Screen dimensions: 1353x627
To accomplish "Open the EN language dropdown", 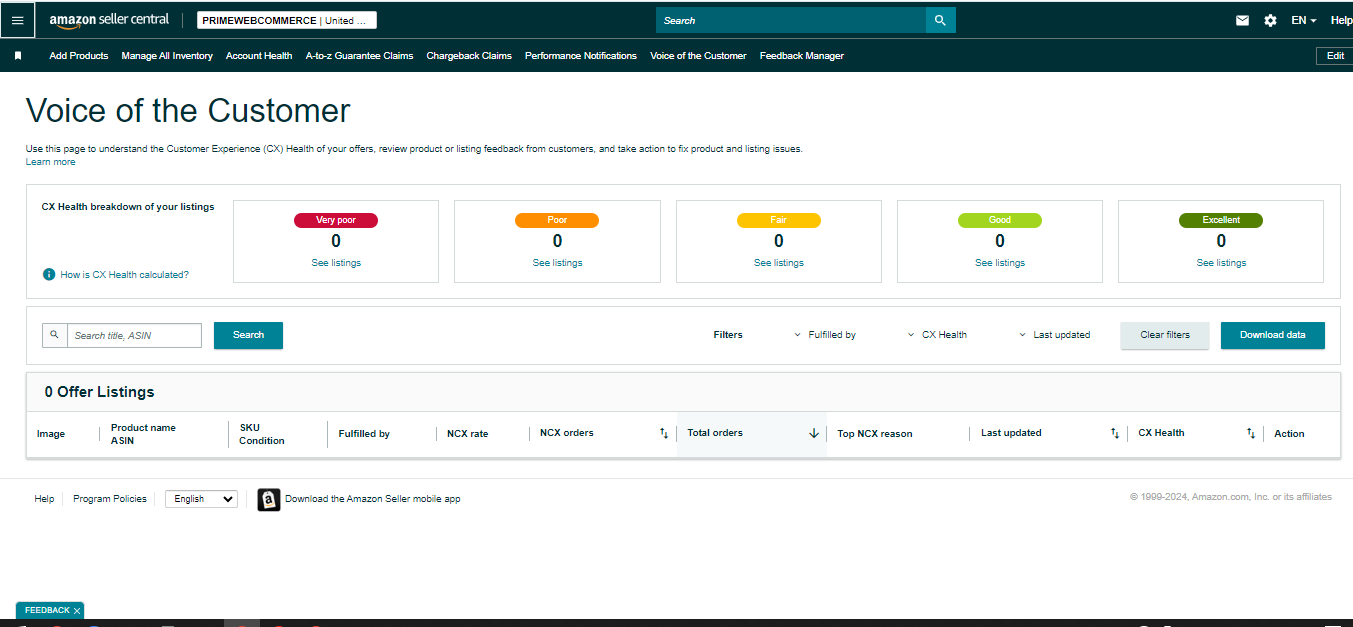I will (1303, 20).
